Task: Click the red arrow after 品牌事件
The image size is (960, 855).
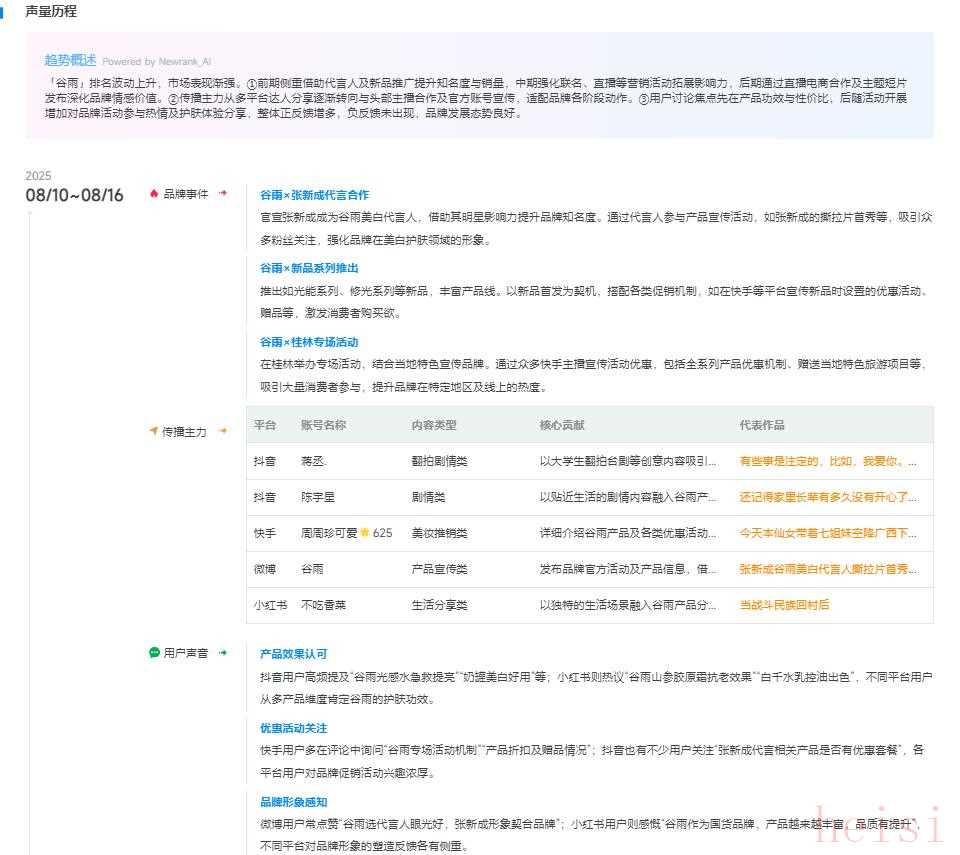Action: [x=223, y=193]
